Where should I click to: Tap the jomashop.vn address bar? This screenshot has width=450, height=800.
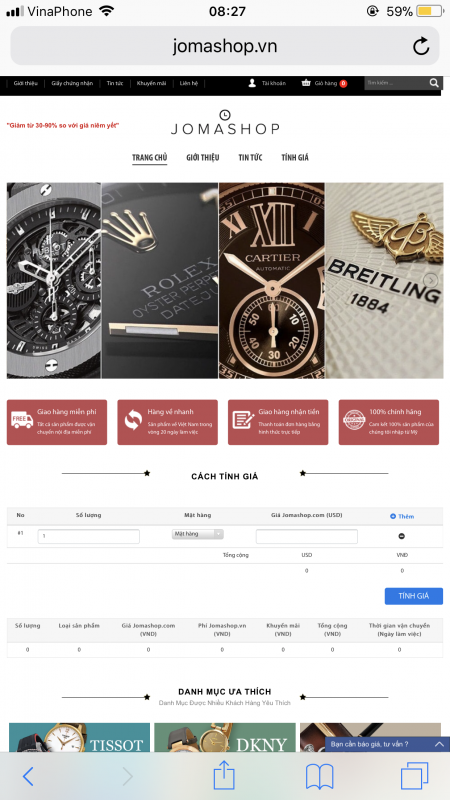pos(224,46)
